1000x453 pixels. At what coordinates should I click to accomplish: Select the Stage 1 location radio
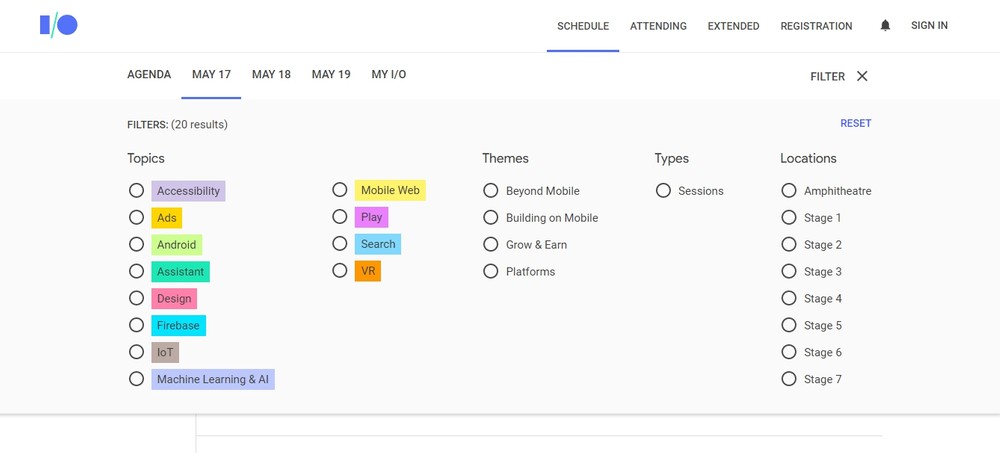[789, 218]
